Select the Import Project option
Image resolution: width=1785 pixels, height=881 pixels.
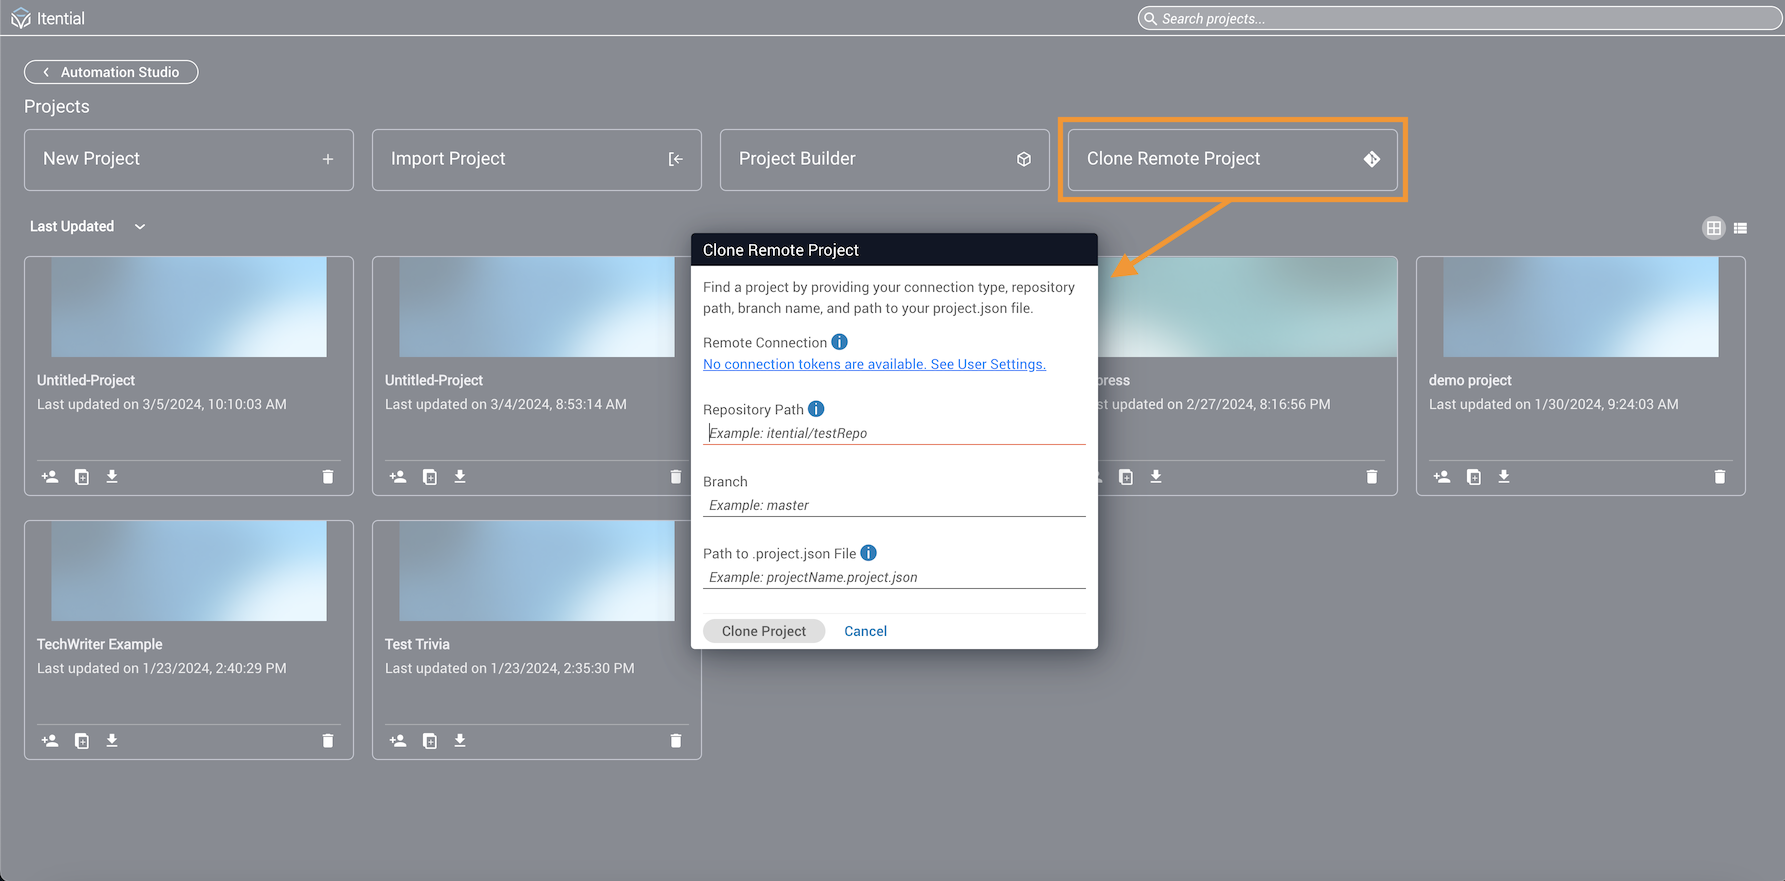point(536,159)
